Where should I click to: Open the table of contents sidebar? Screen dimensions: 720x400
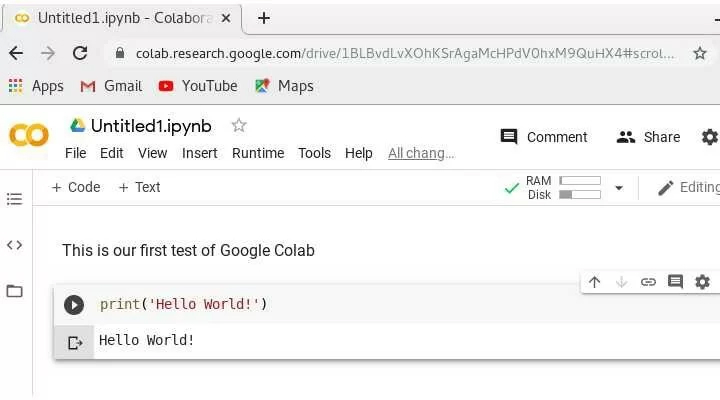14,199
